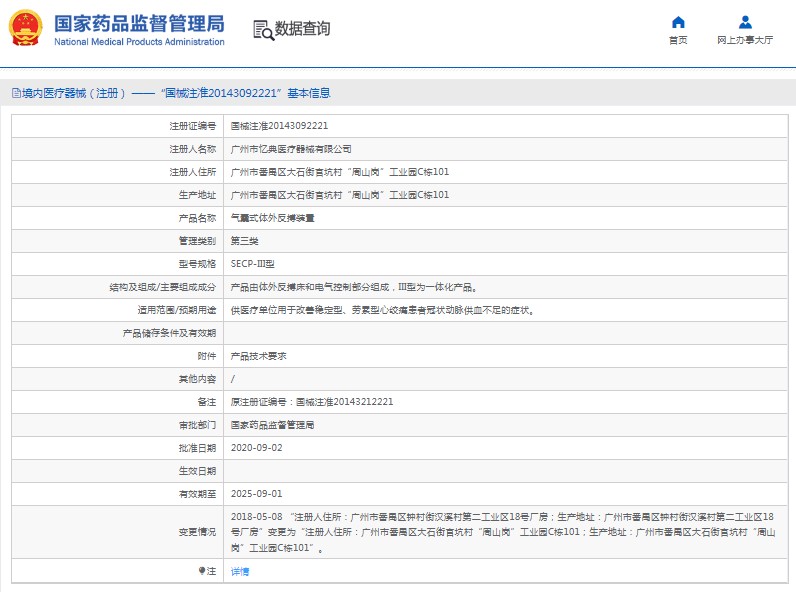Click the 结构及组成/主要组成成分 label

pyautogui.click(x=162, y=287)
